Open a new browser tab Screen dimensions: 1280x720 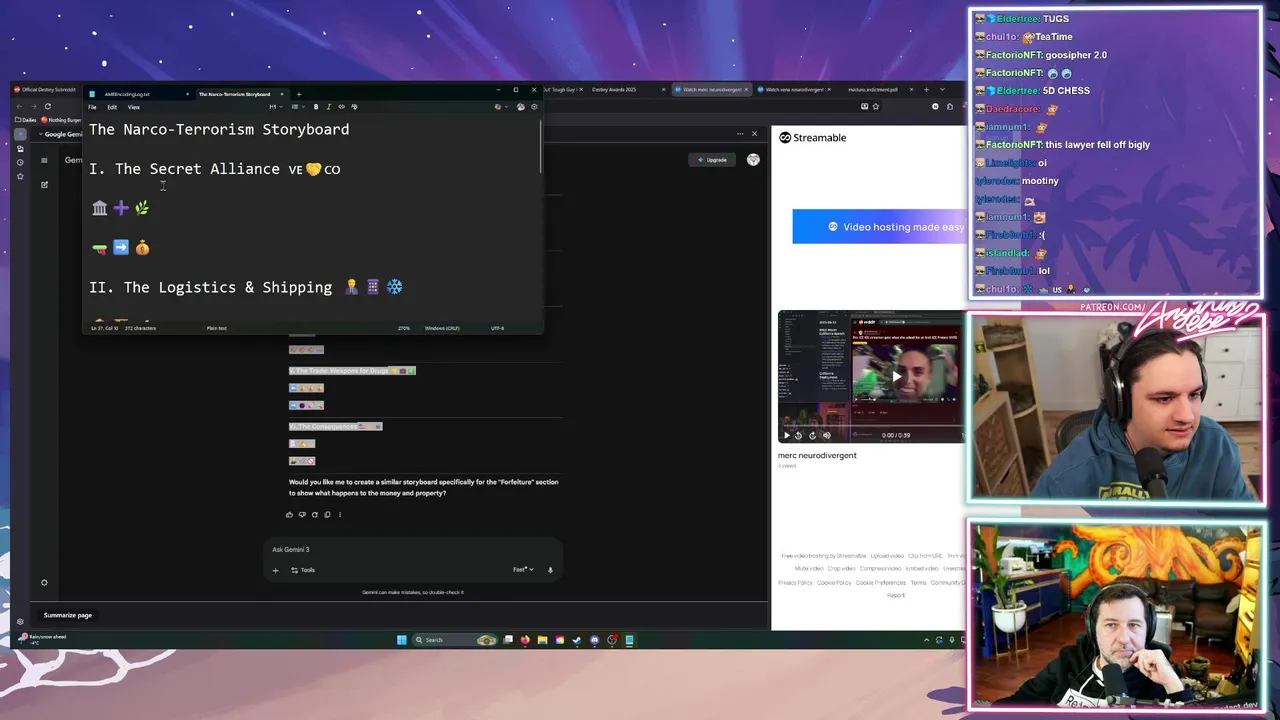(926, 90)
